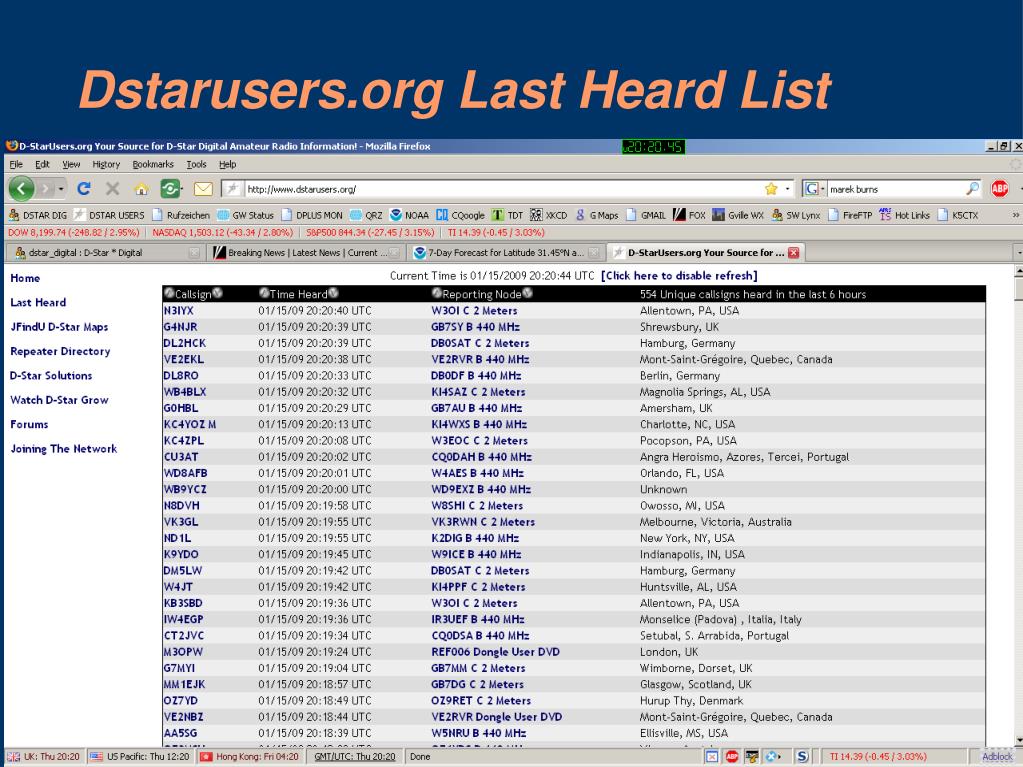Open the FOX bookmark
Image resolution: width=1023 pixels, height=767 pixels.
689,215
